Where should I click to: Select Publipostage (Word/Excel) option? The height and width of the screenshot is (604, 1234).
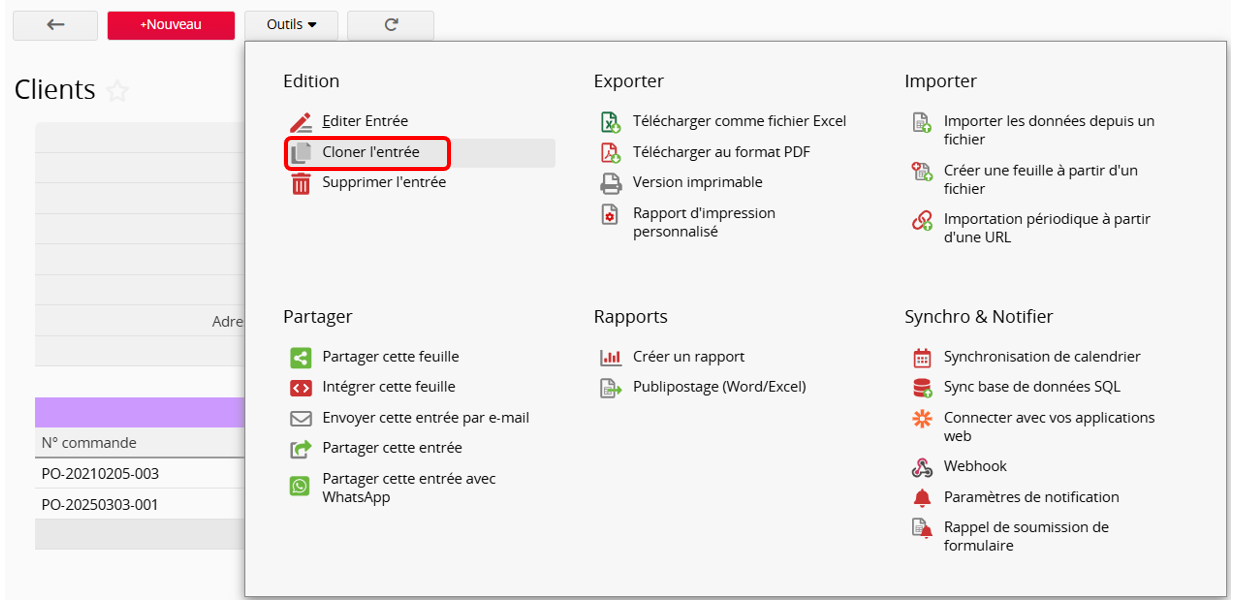[x=718, y=387]
